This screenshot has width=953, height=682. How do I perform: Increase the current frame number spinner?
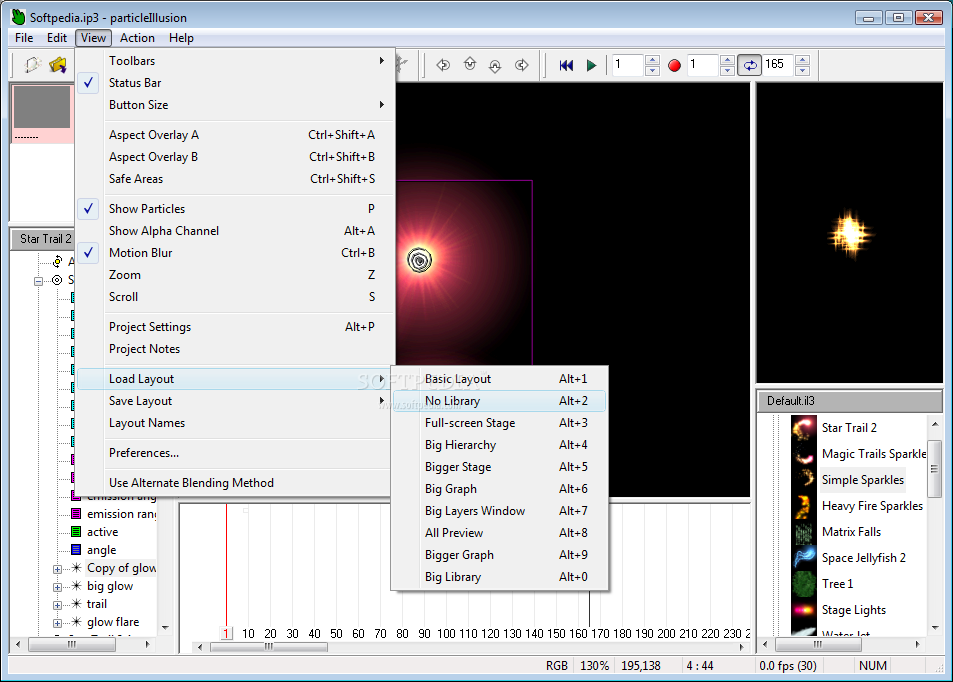click(x=652, y=60)
